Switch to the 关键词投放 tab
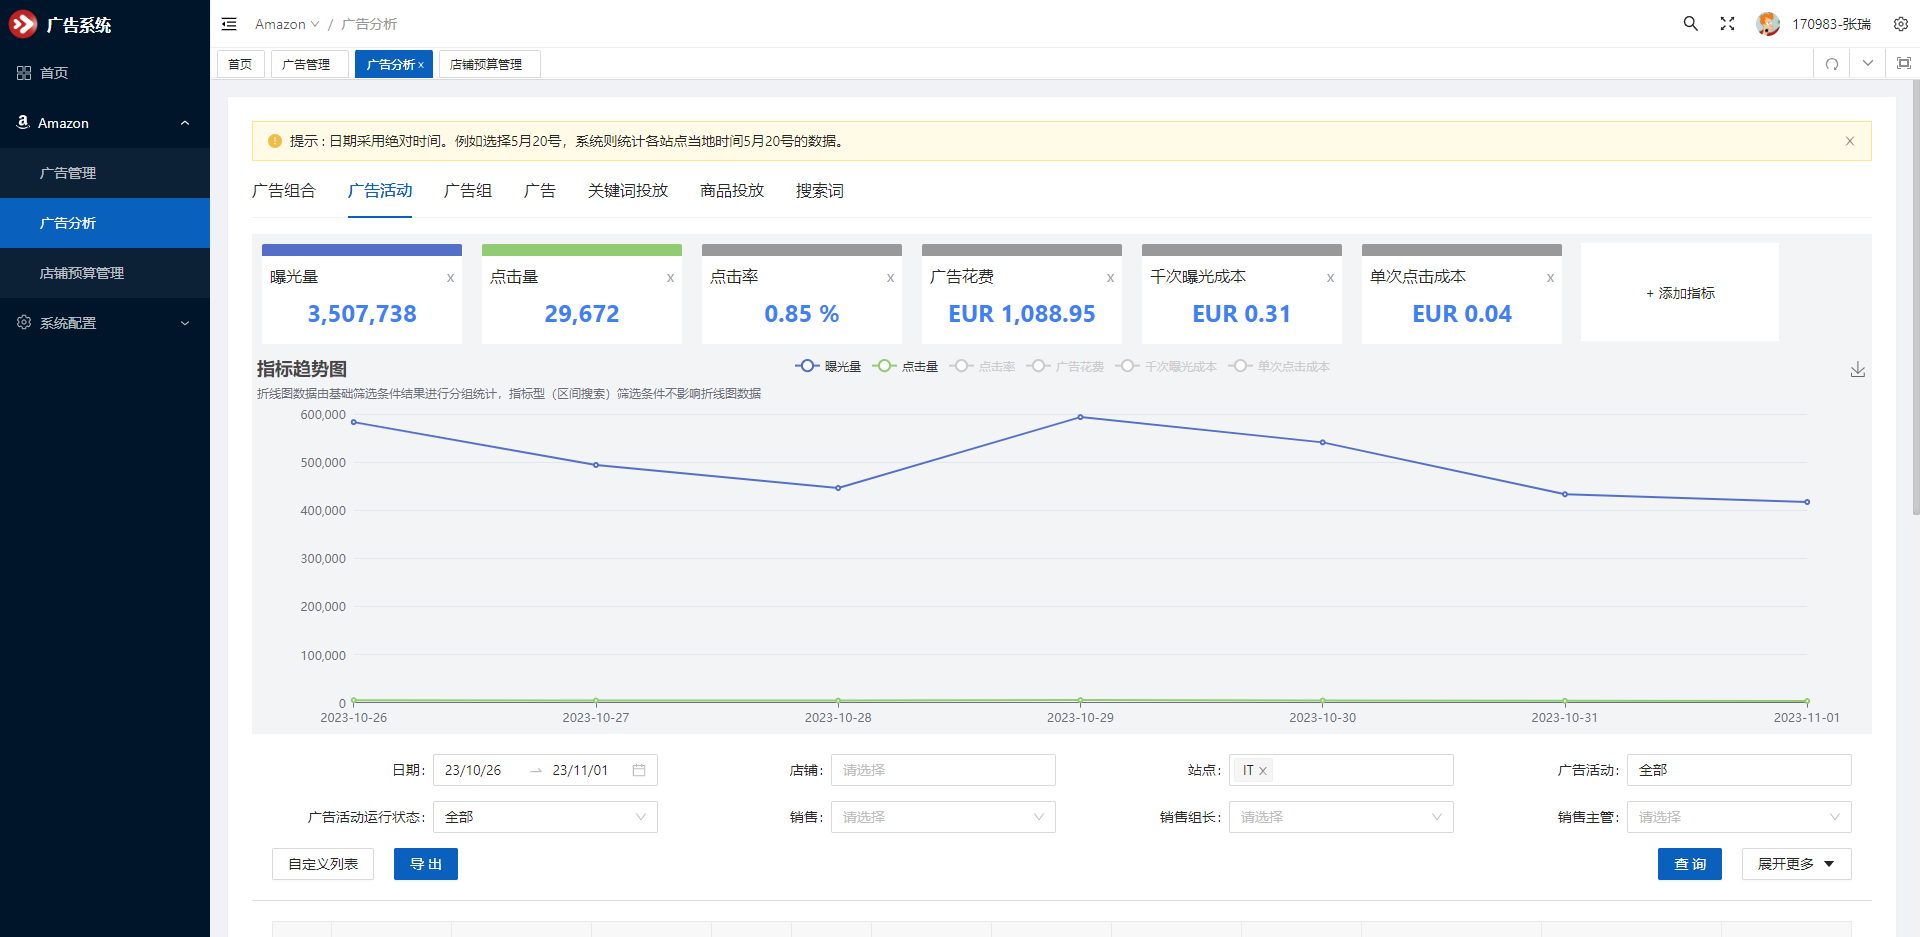Viewport: 1920px width, 937px height. coord(627,191)
